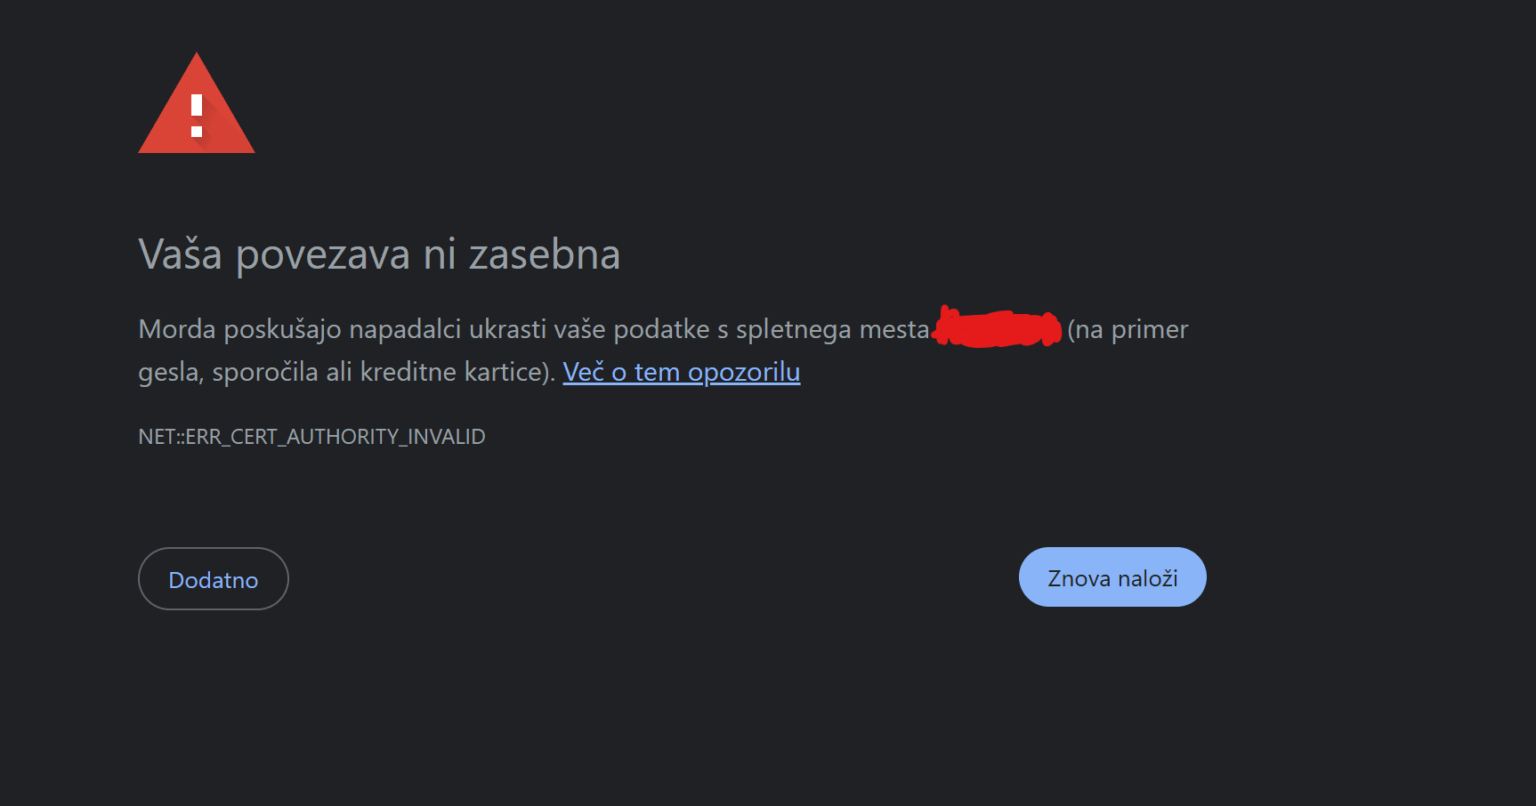1536x806 pixels.
Task: Click the red warning triangle icon
Action: pyautogui.click(x=196, y=103)
